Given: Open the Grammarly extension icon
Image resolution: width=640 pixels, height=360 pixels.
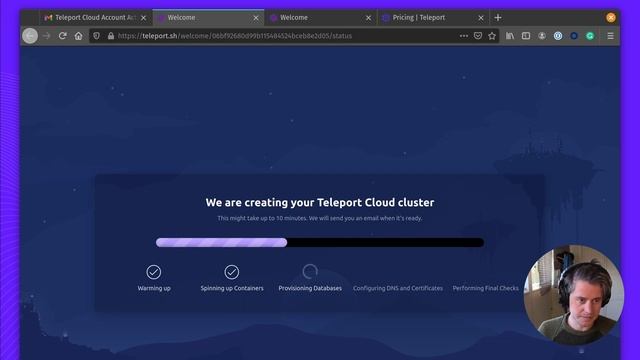Looking at the screenshot, I should tap(590, 36).
